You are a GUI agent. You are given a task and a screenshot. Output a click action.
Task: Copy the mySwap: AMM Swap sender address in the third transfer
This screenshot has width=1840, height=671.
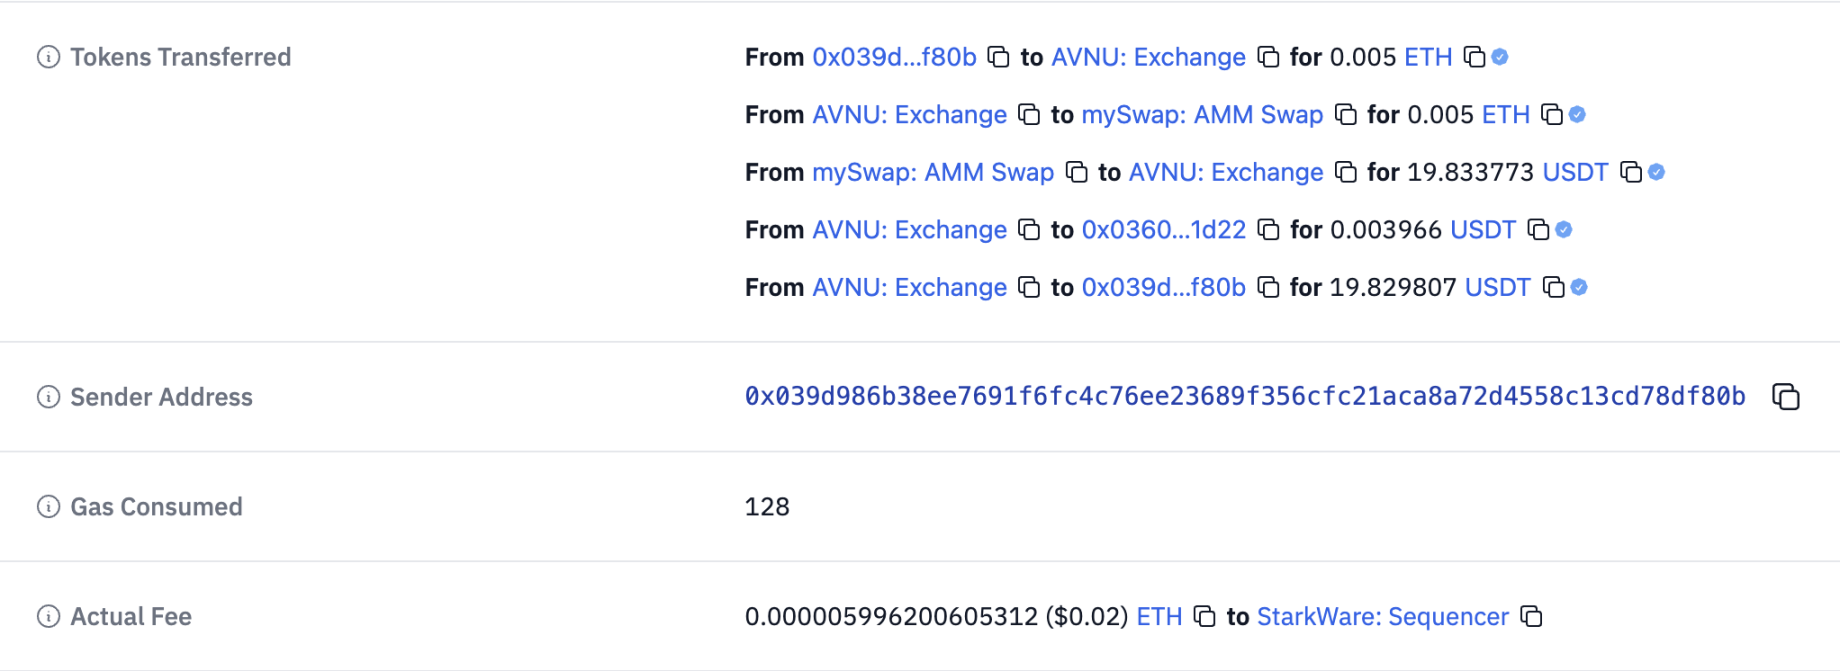tap(1076, 172)
